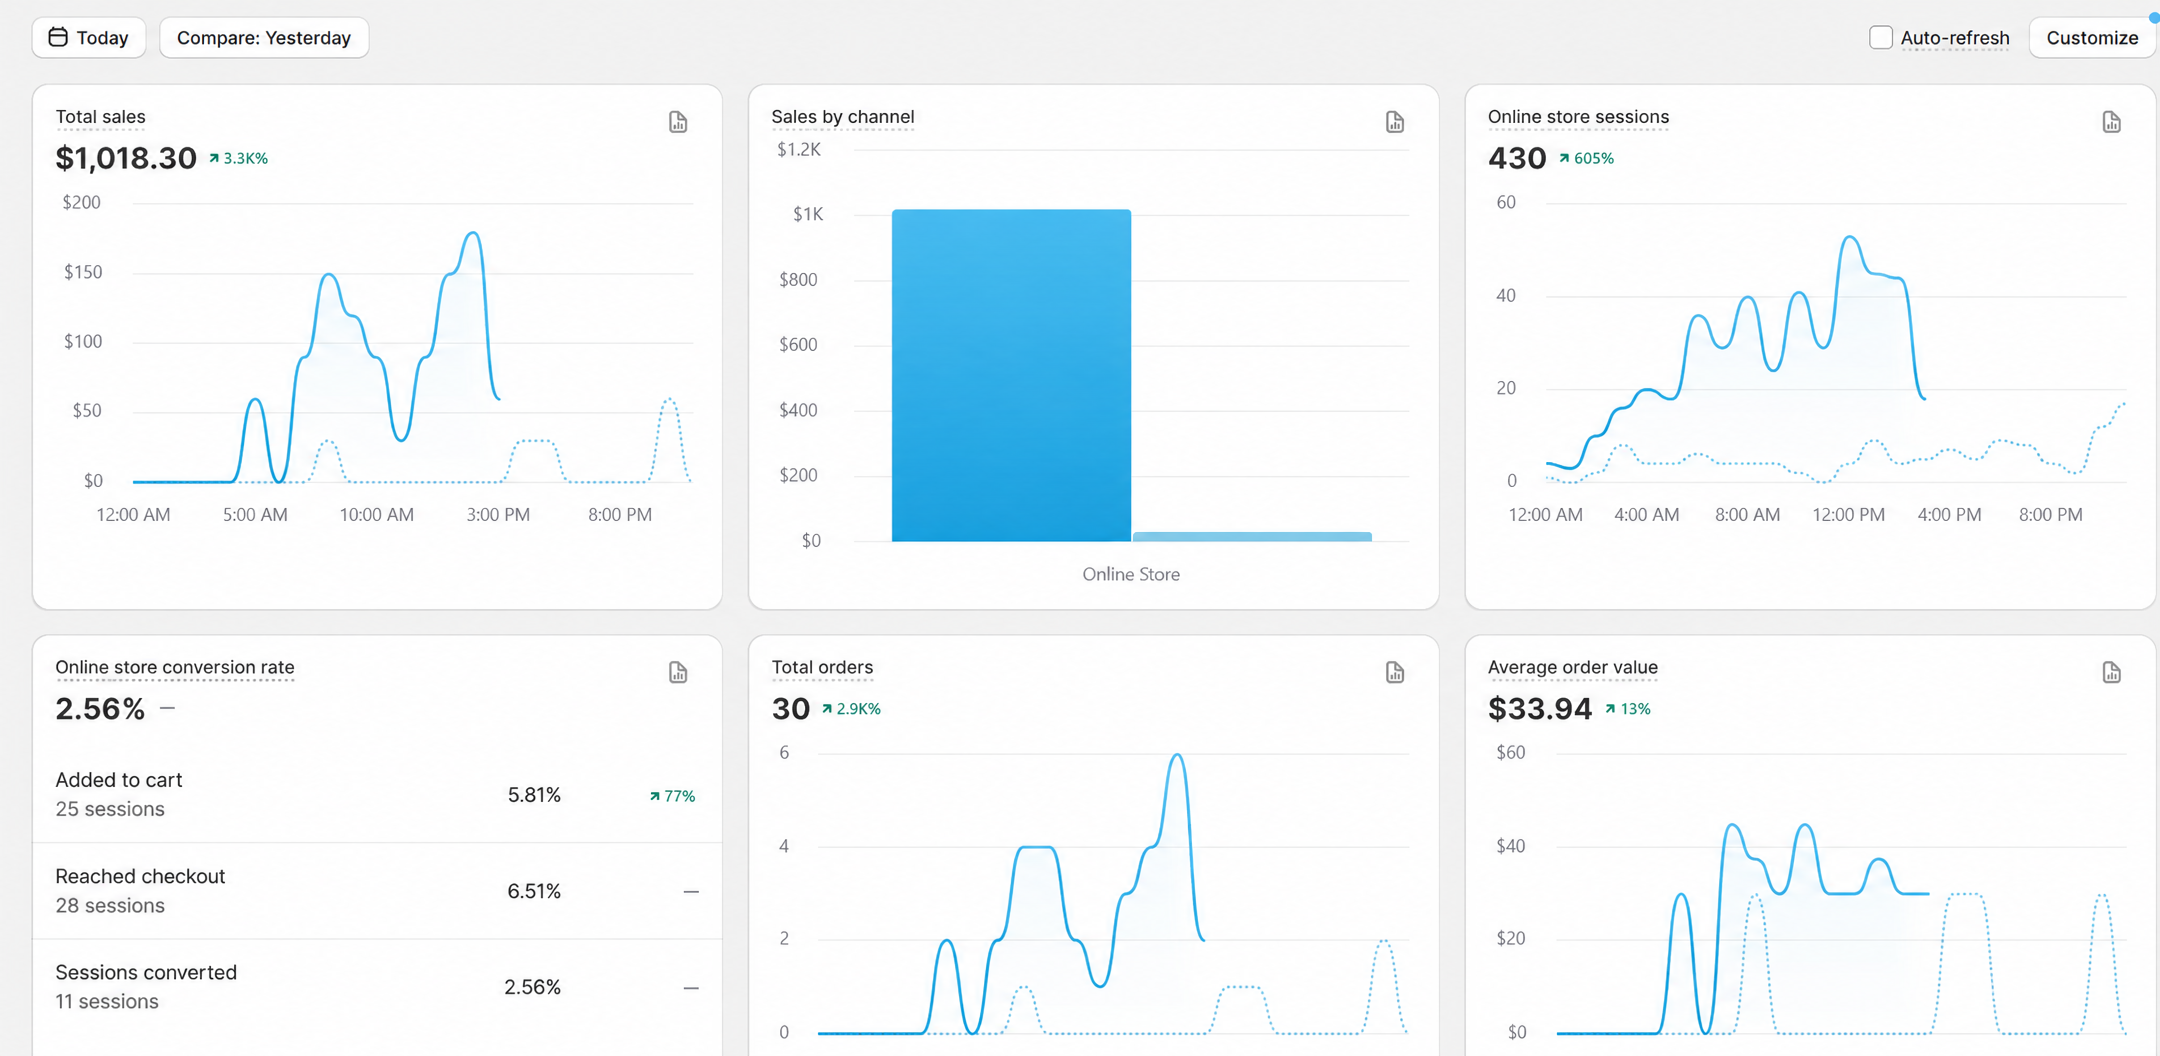The width and height of the screenshot is (2160, 1056).
Task: Select the 30 total orders value
Action: [x=790, y=708]
